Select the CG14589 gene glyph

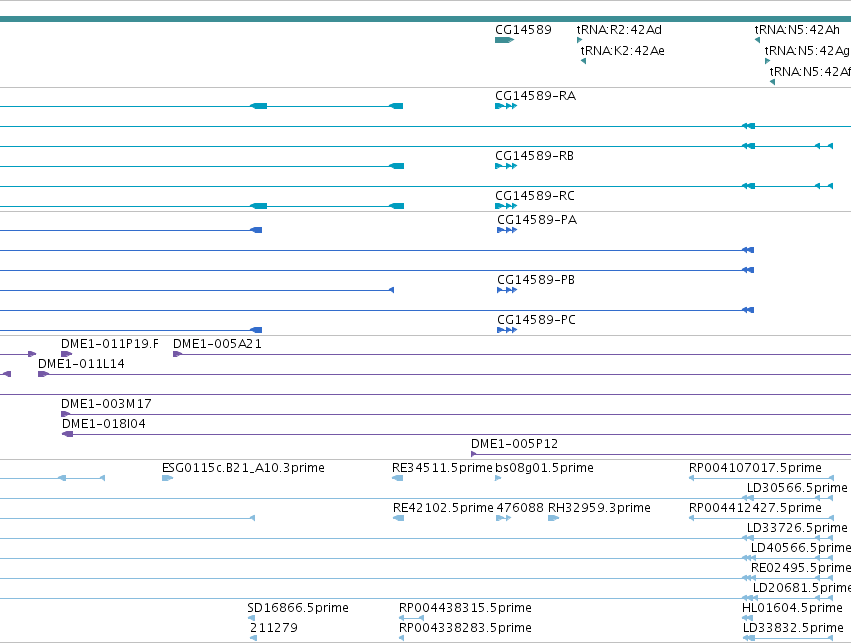(504, 40)
